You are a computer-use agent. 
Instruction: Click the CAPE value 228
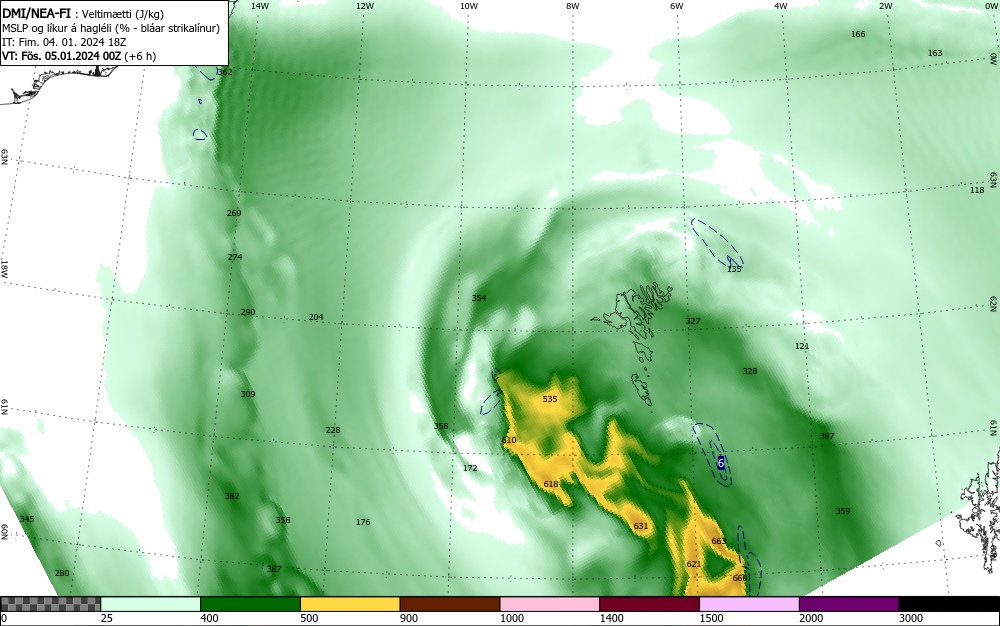pos(333,430)
